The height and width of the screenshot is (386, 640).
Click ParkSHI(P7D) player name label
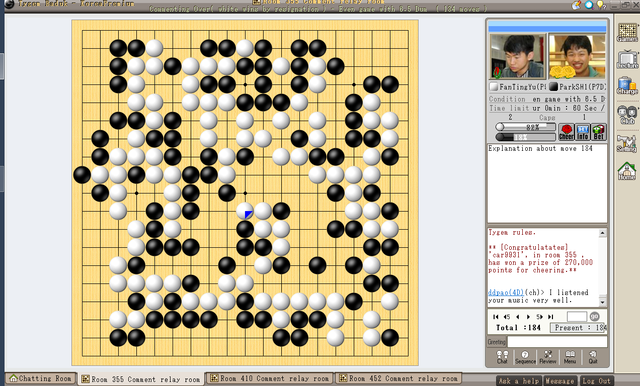(582, 87)
